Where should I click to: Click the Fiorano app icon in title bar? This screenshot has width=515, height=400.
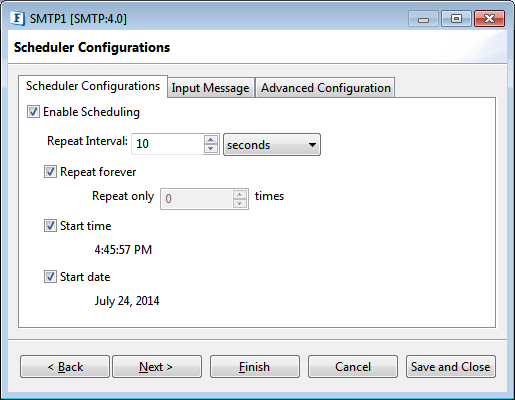click(x=17, y=18)
